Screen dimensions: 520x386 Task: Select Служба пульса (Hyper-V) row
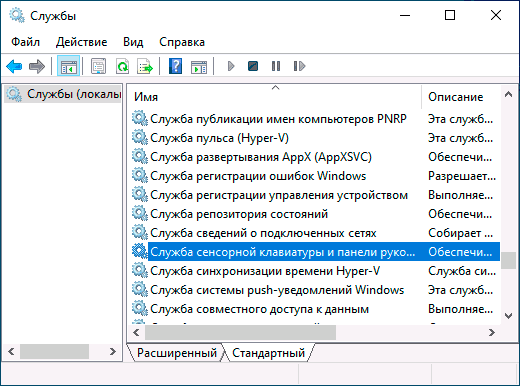coord(219,138)
